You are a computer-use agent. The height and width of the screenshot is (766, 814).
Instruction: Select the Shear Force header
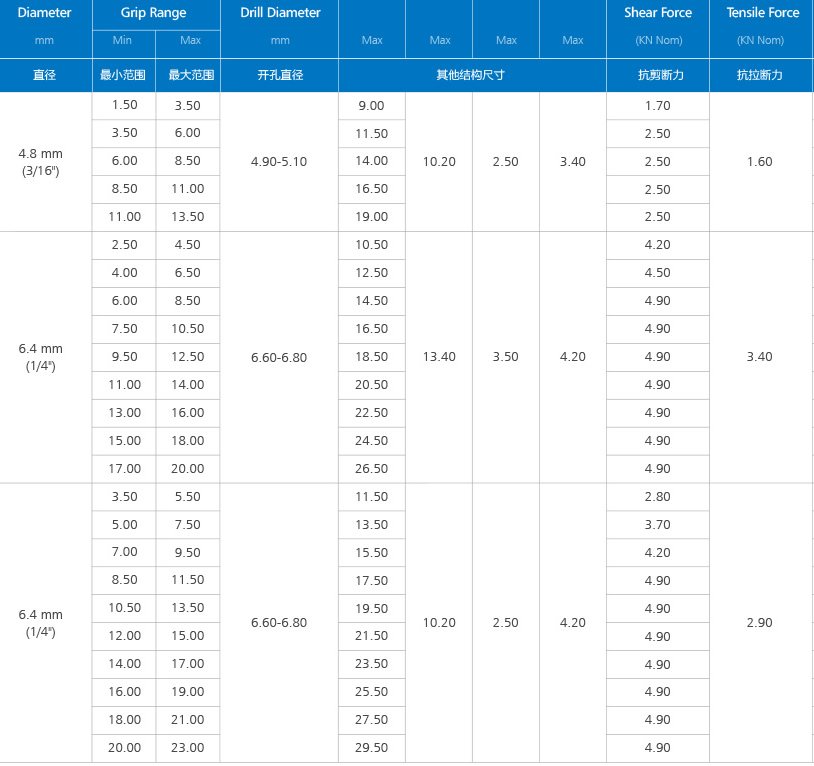point(658,13)
